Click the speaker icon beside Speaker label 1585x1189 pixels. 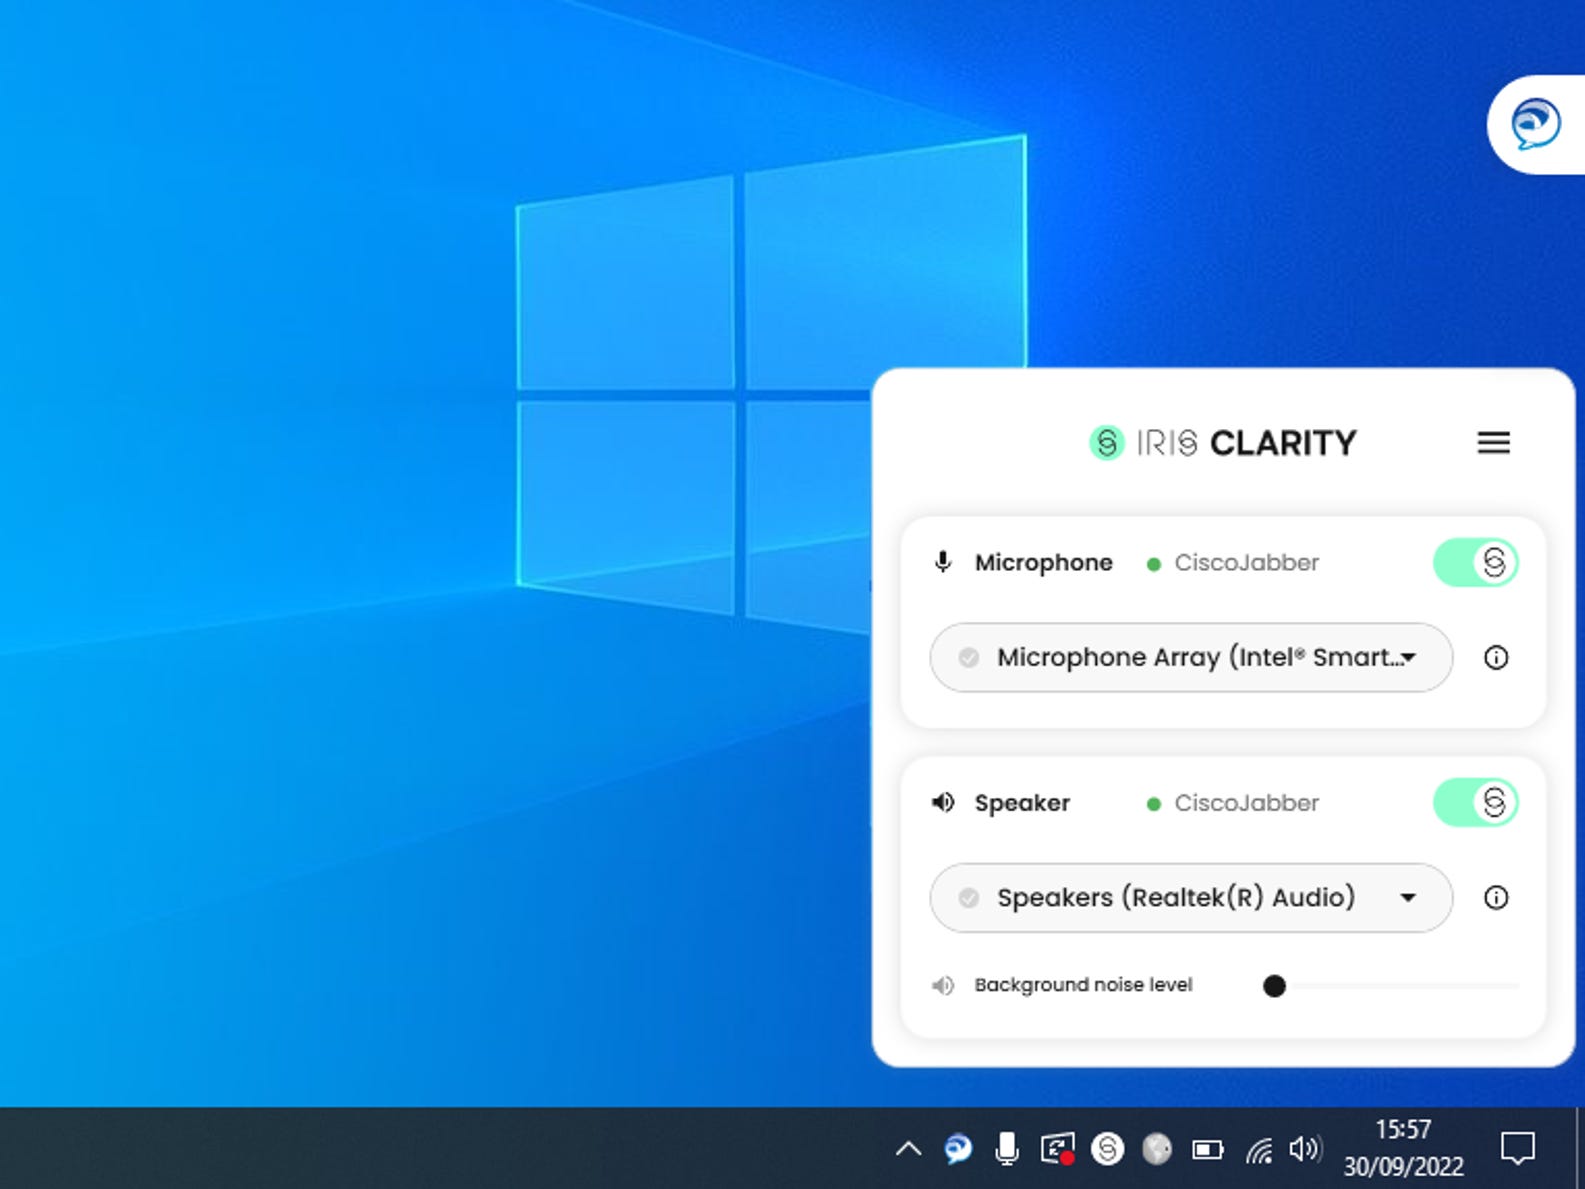point(942,802)
